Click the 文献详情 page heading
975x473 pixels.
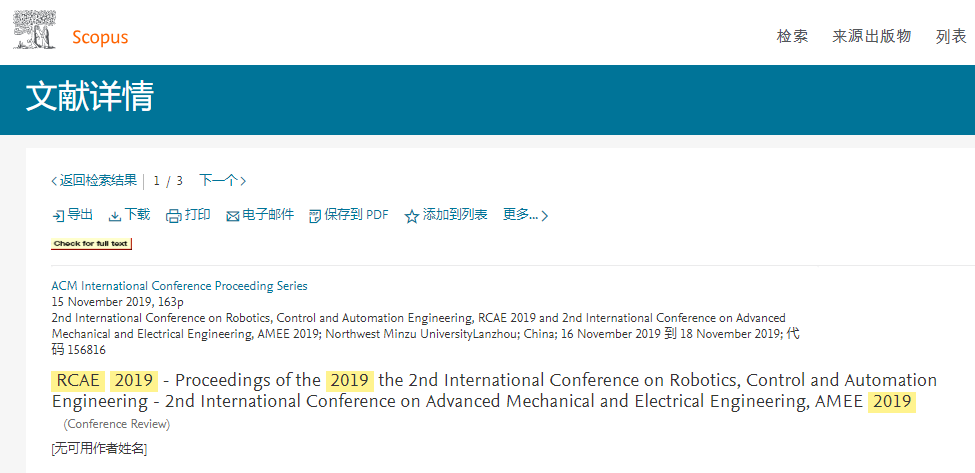(x=90, y=98)
